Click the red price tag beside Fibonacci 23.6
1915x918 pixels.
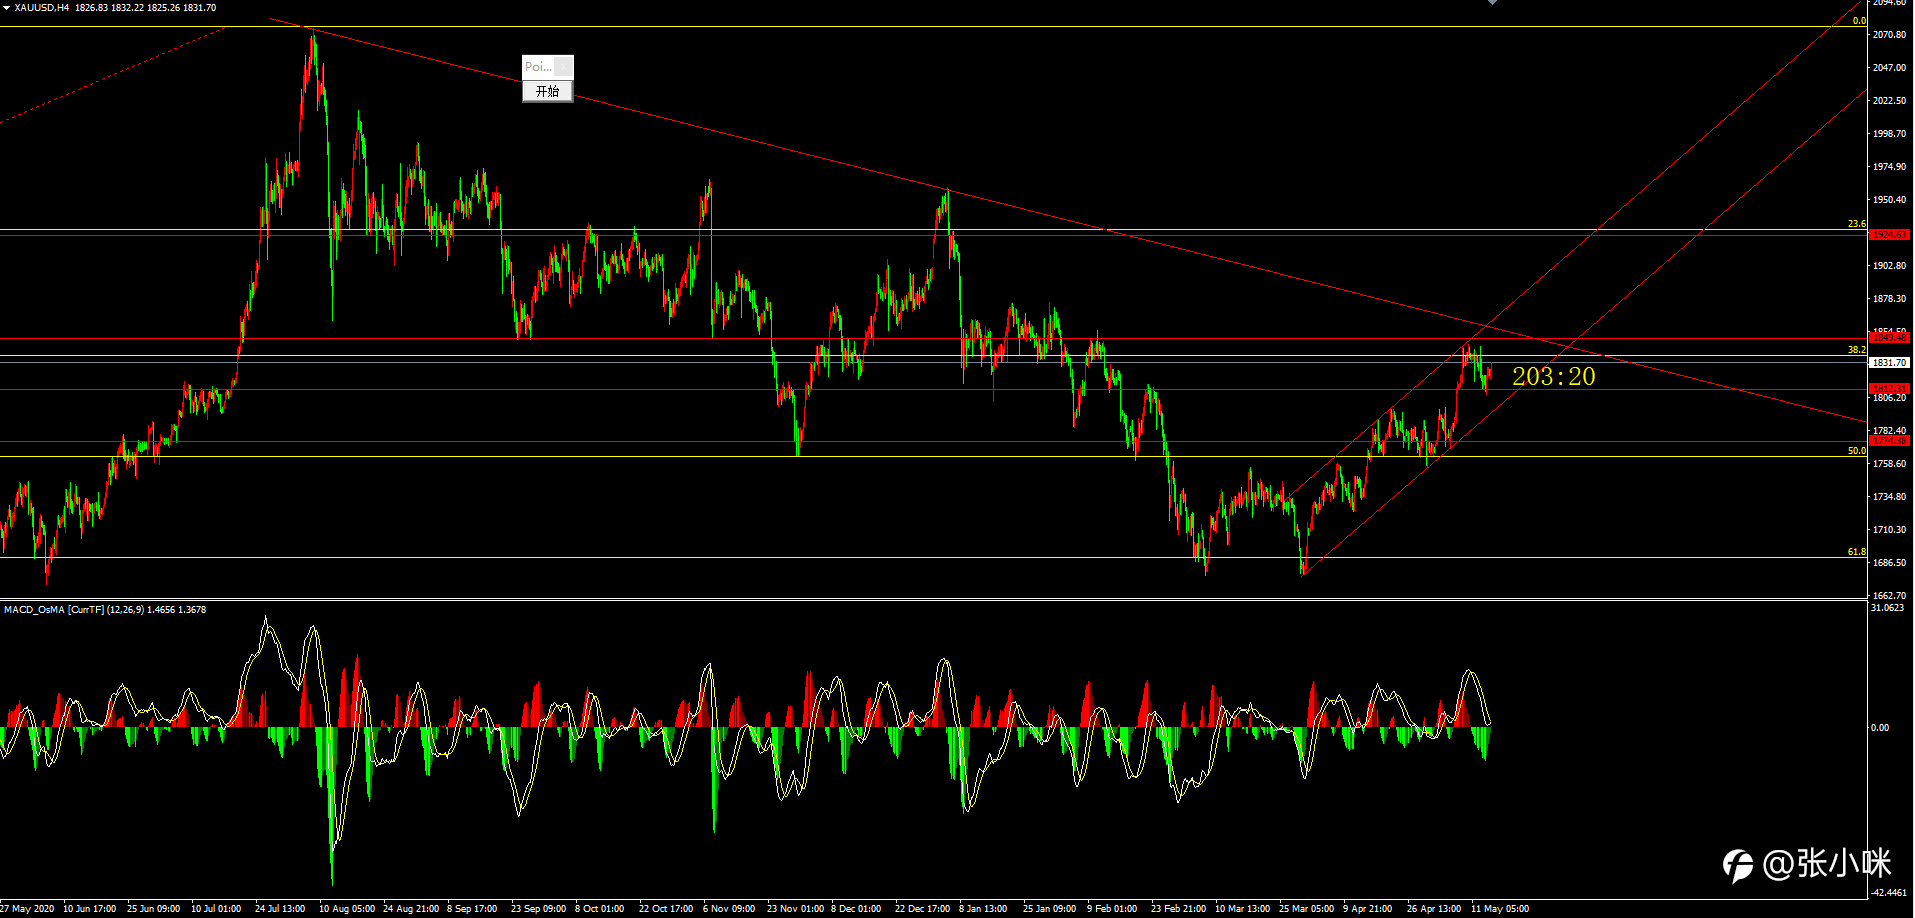(x=1889, y=235)
